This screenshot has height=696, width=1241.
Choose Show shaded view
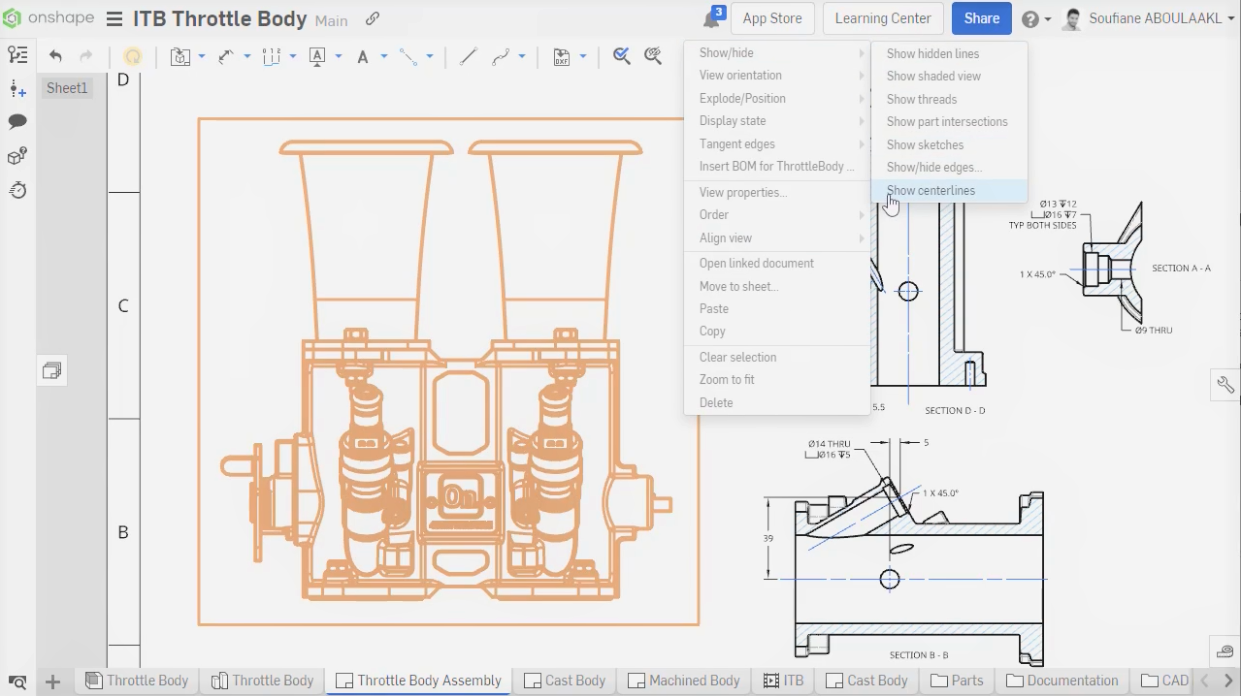pos(949,76)
